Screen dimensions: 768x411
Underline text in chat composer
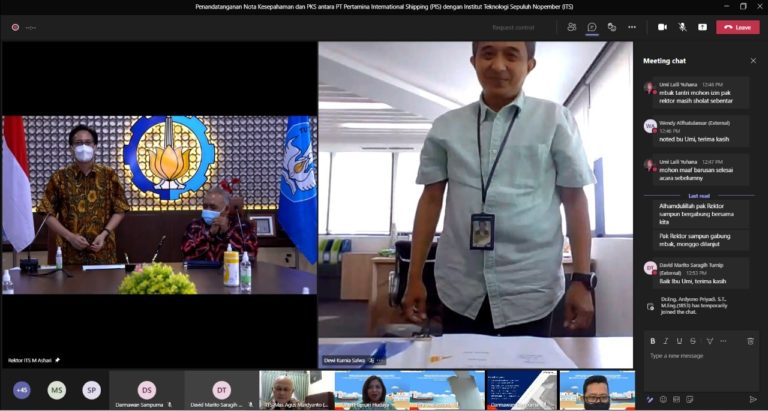coord(678,341)
